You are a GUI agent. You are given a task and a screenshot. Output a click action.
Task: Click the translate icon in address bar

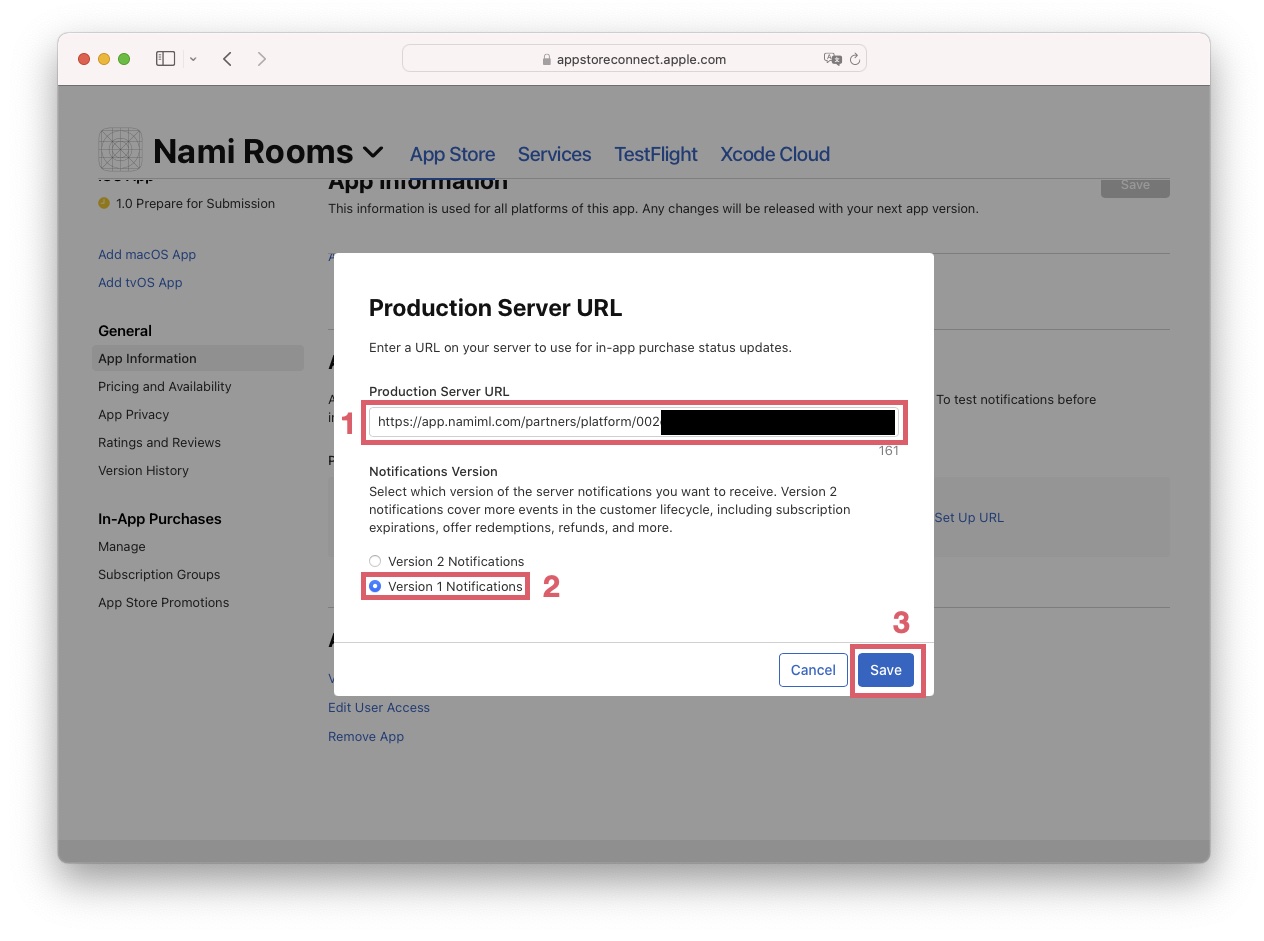pos(832,59)
